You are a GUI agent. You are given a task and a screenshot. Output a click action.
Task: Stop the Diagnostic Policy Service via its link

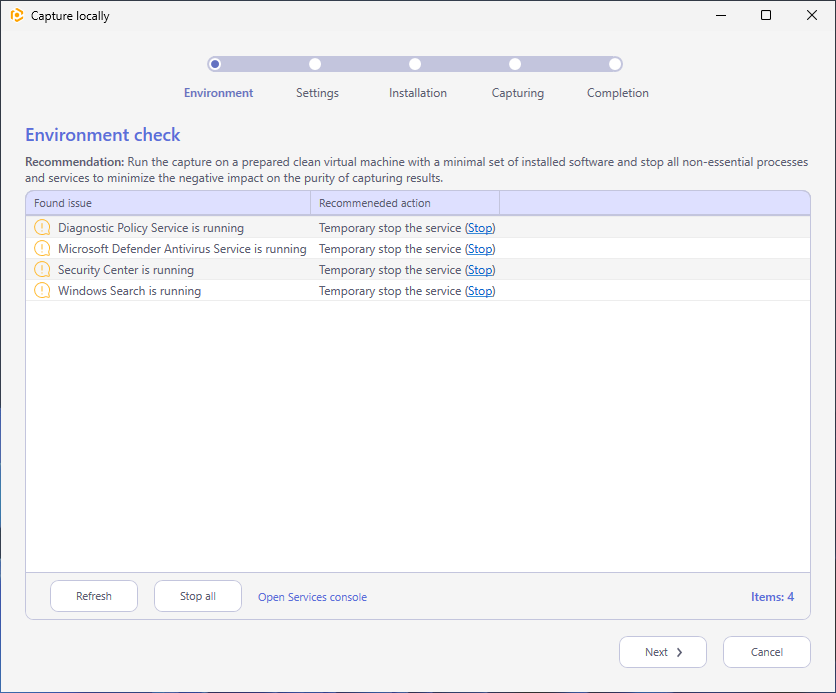click(x=480, y=228)
